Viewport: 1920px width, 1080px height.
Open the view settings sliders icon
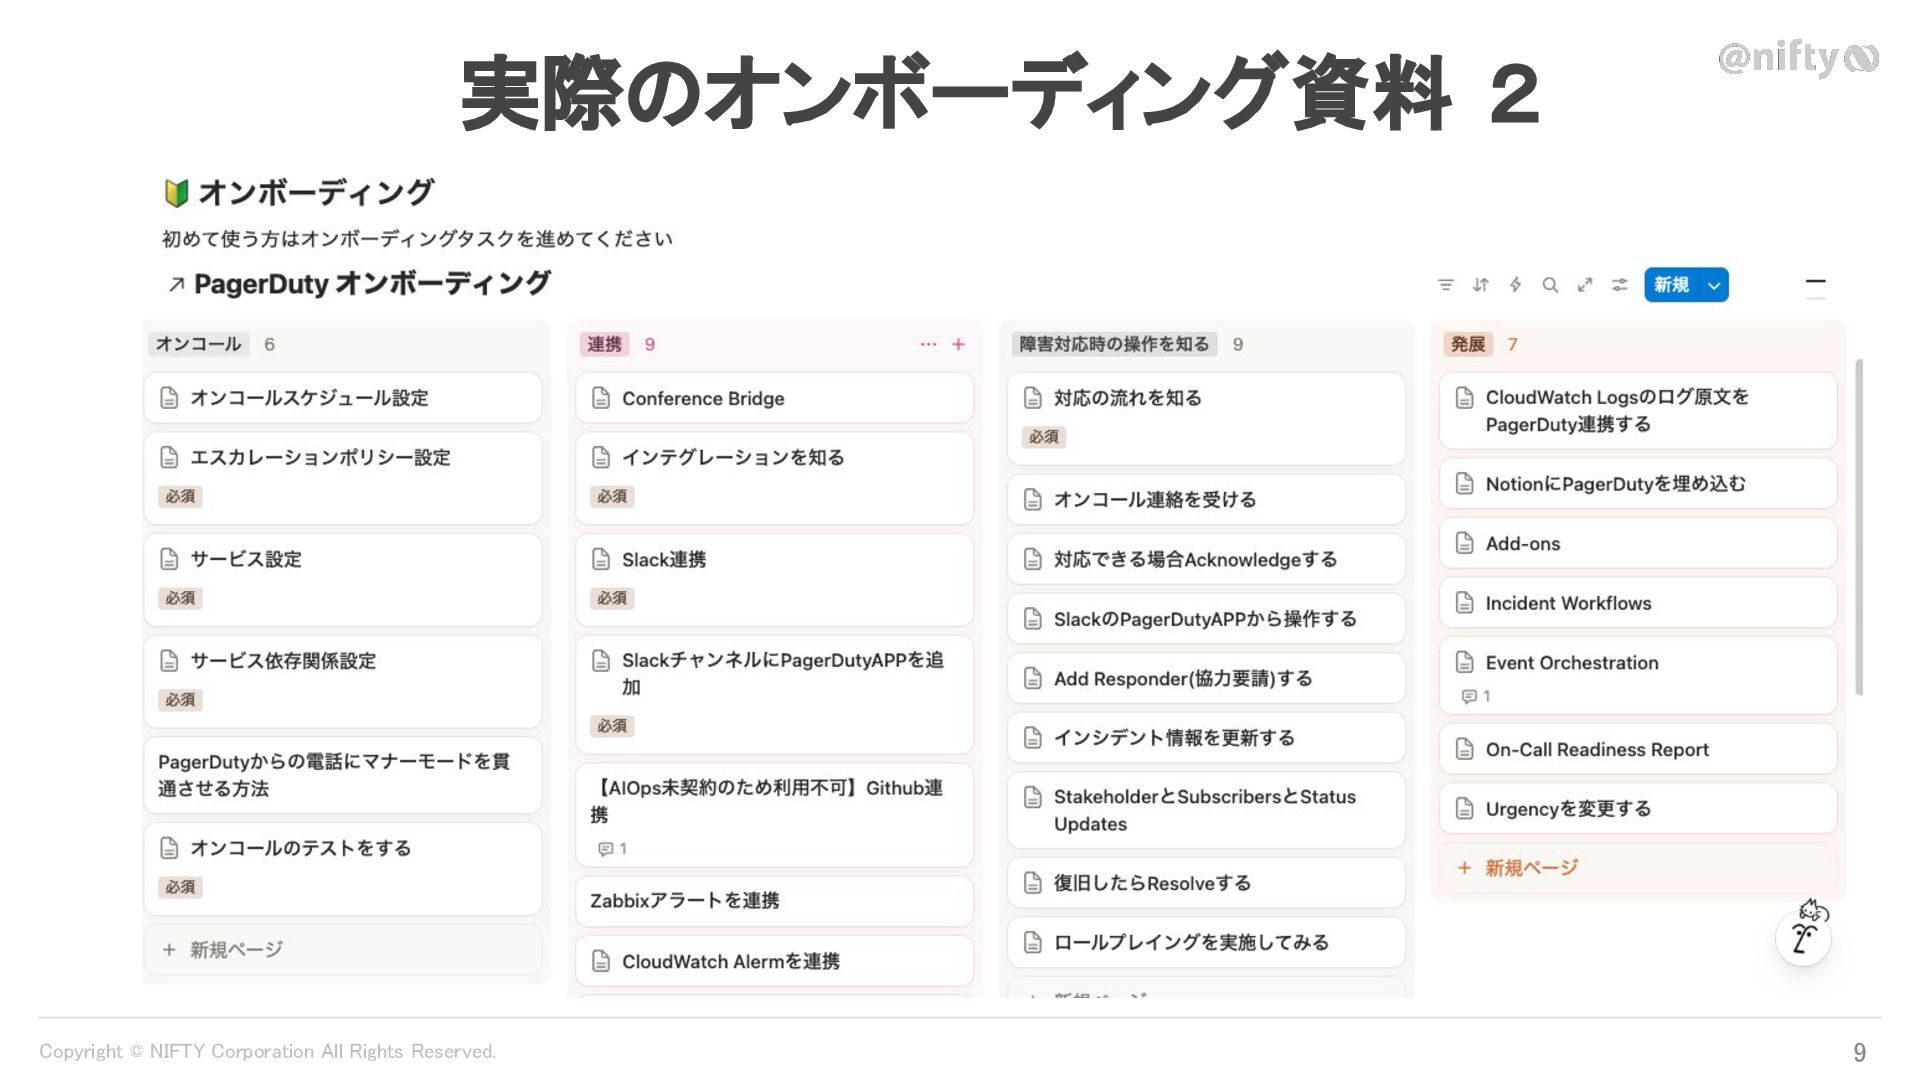1620,285
